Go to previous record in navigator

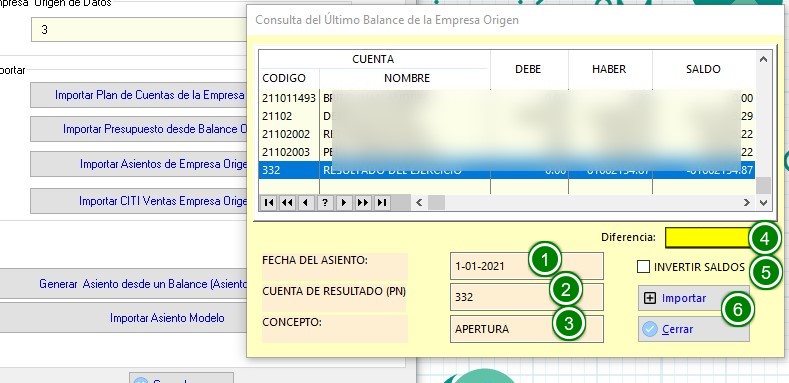pos(305,202)
